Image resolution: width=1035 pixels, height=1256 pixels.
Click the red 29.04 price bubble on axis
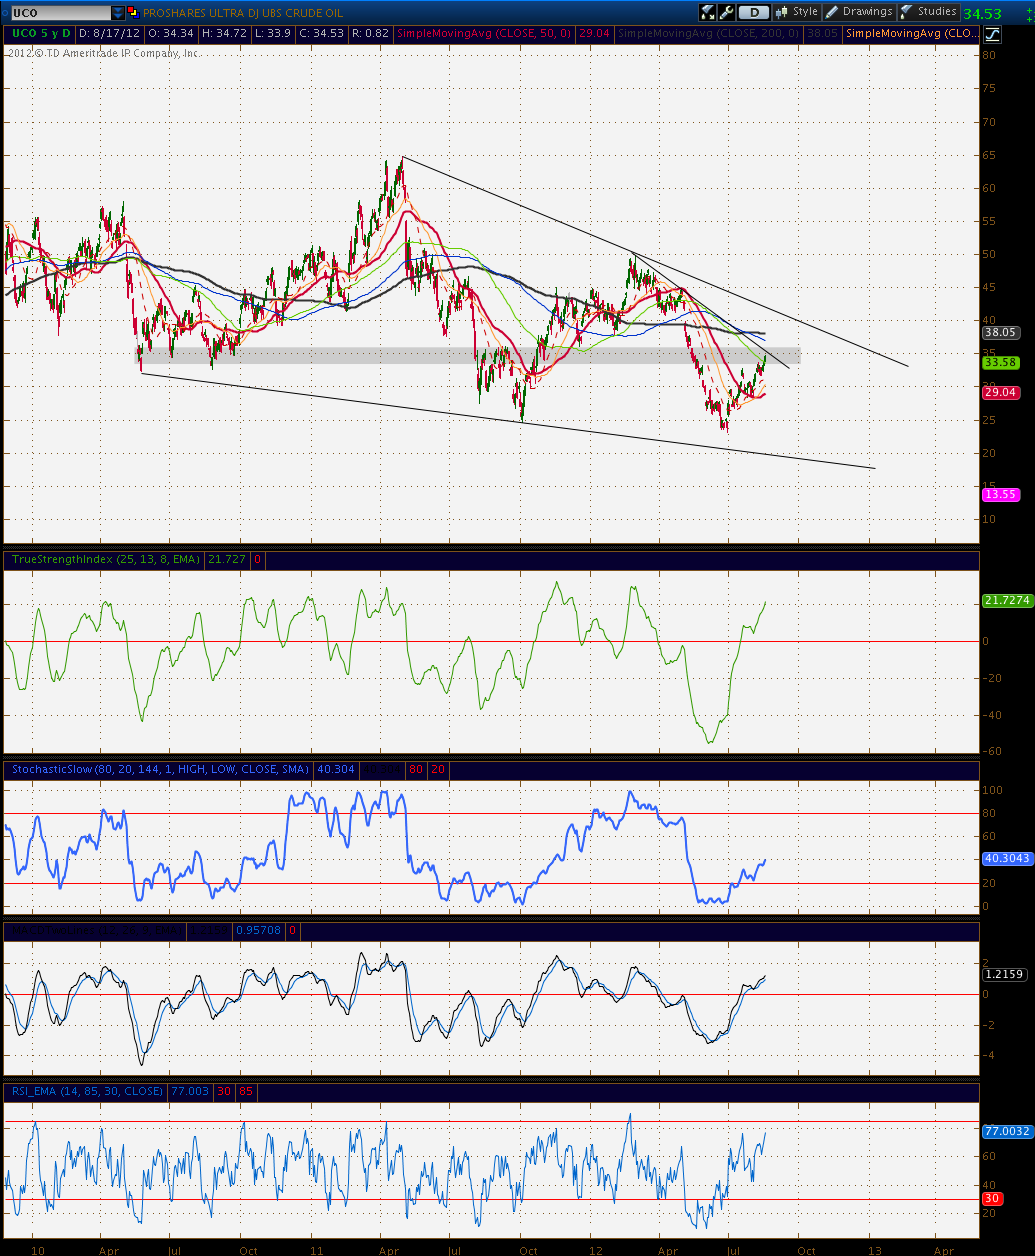(x=1000, y=392)
